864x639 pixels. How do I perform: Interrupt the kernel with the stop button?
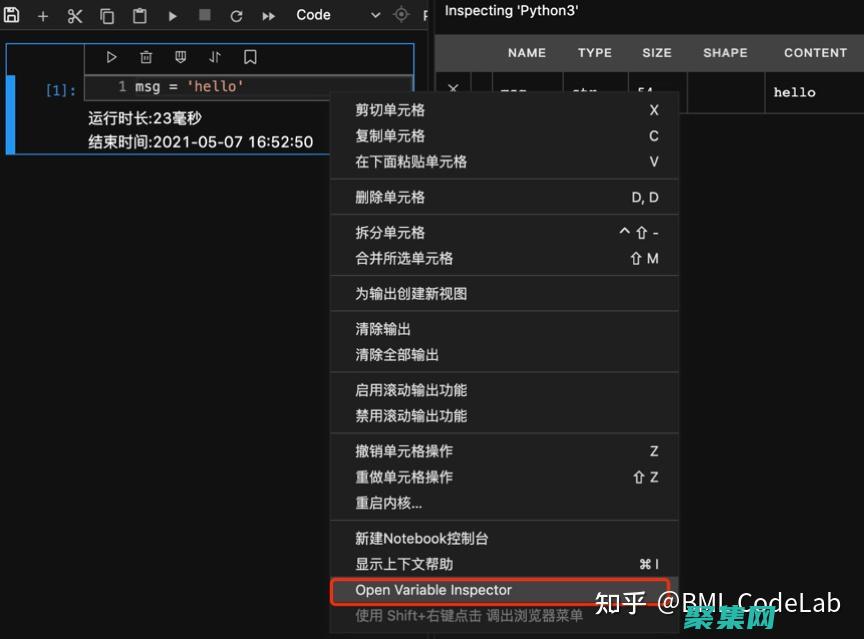point(205,15)
